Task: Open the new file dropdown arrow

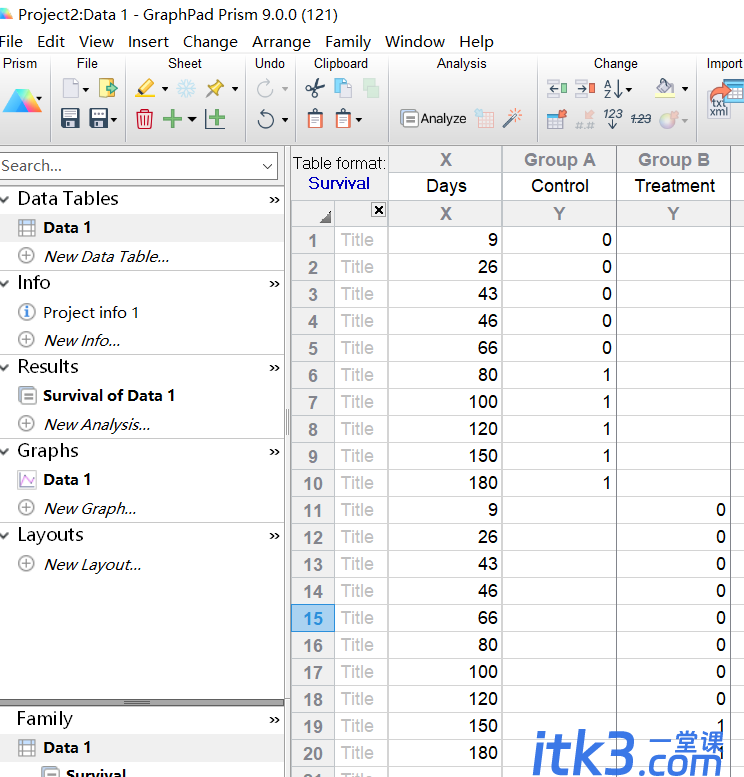Action: click(86, 90)
